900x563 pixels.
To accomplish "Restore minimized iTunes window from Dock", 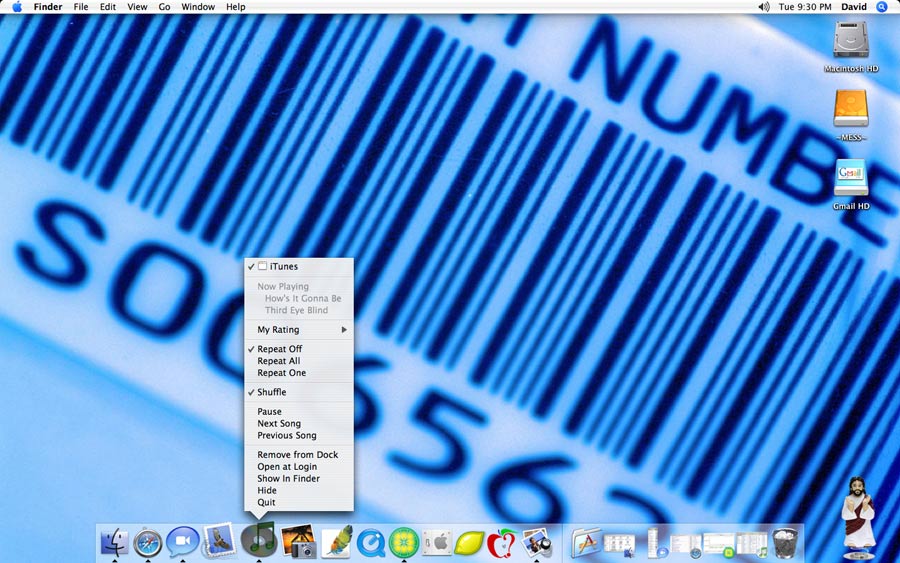I will click(x=752, y=545).
